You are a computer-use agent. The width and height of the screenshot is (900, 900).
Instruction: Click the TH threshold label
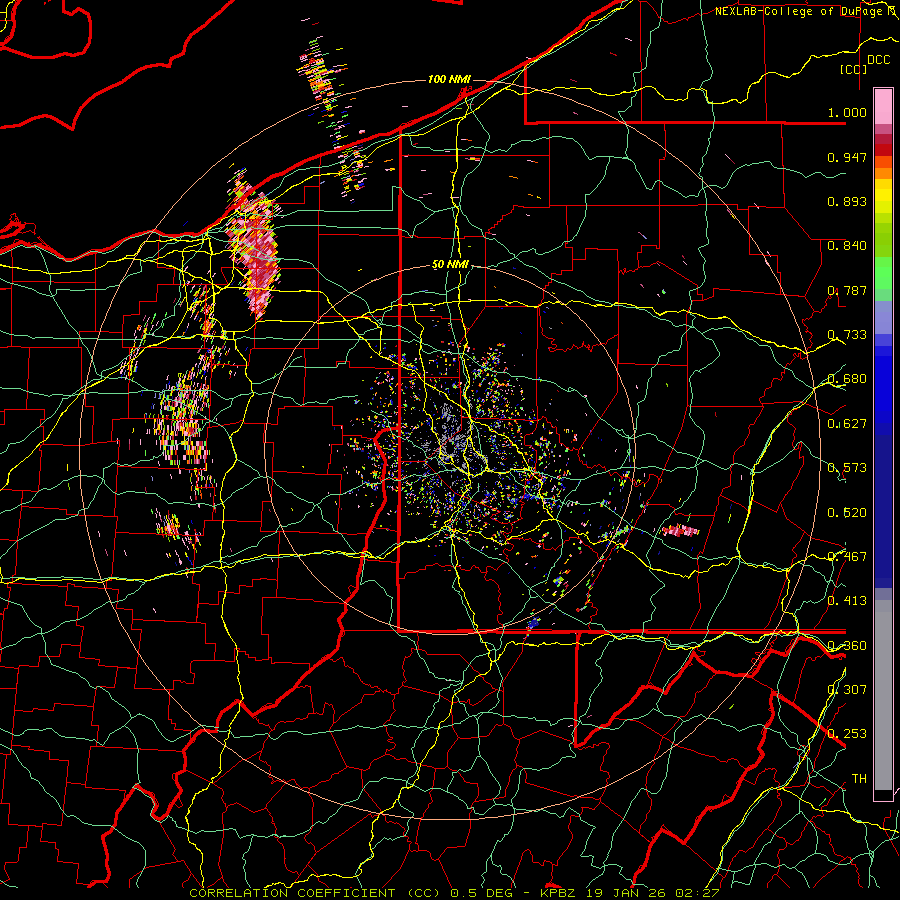point(859,778)
